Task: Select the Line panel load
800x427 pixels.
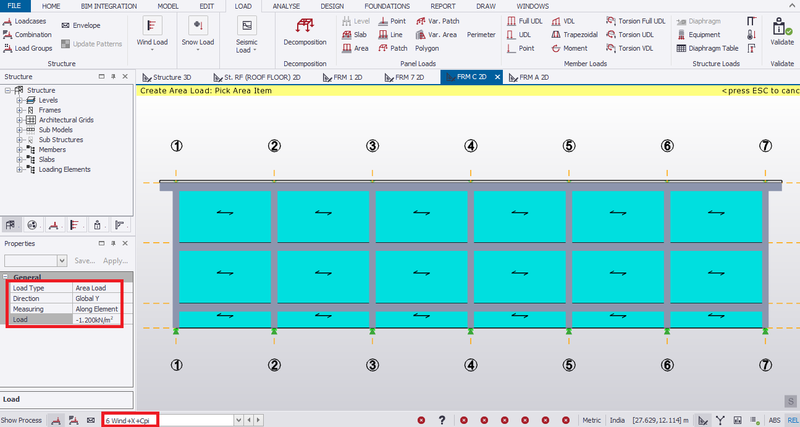Action: coord(390,35)
